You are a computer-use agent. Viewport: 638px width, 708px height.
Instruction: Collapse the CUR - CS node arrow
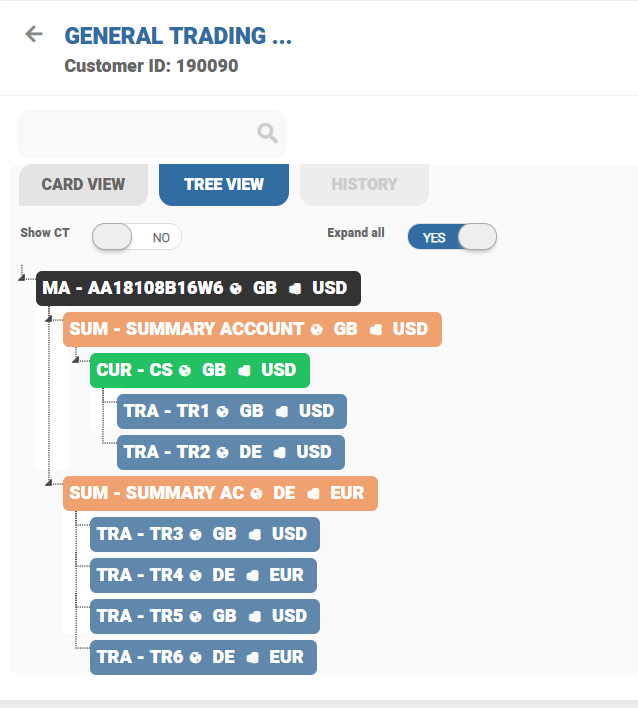[76, 359]
